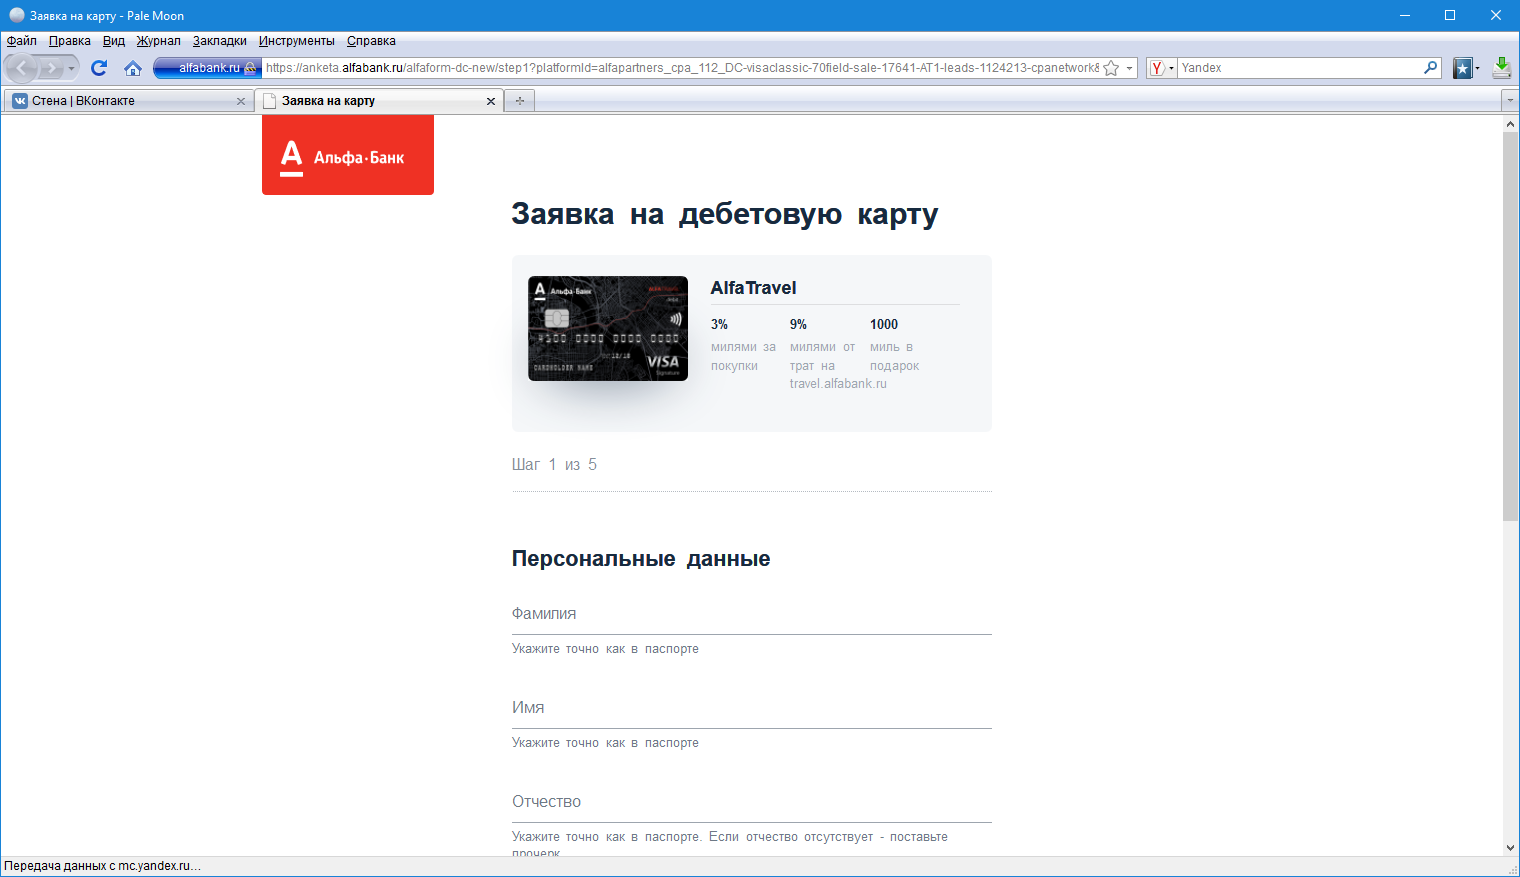Screen dimensions: 1520x877
Task: Close the Стена | ВКонтакте tab
Action: (240, 101)
